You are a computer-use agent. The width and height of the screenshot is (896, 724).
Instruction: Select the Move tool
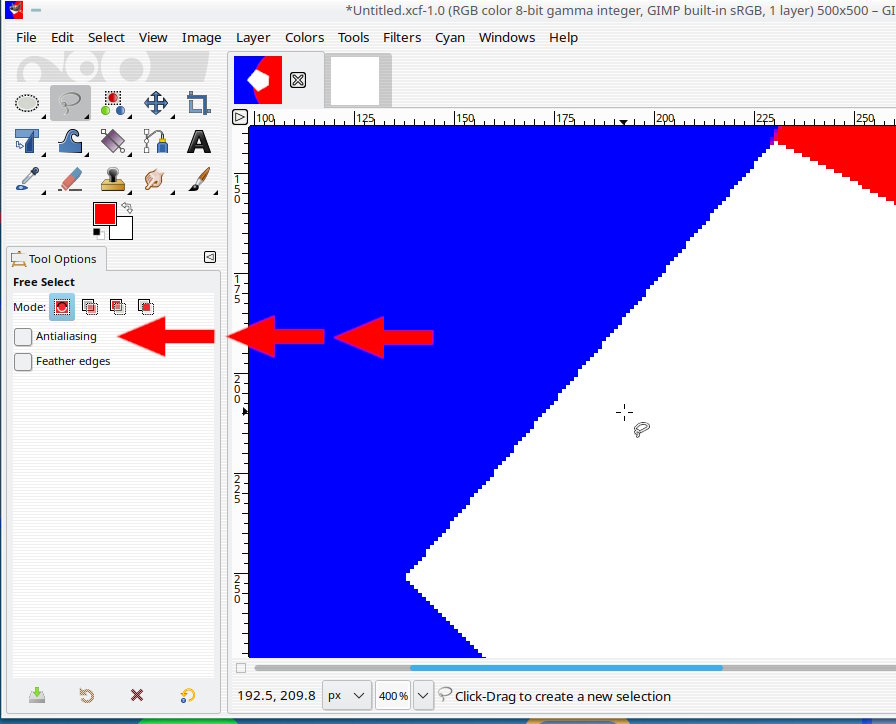click(x=155, y=103)
